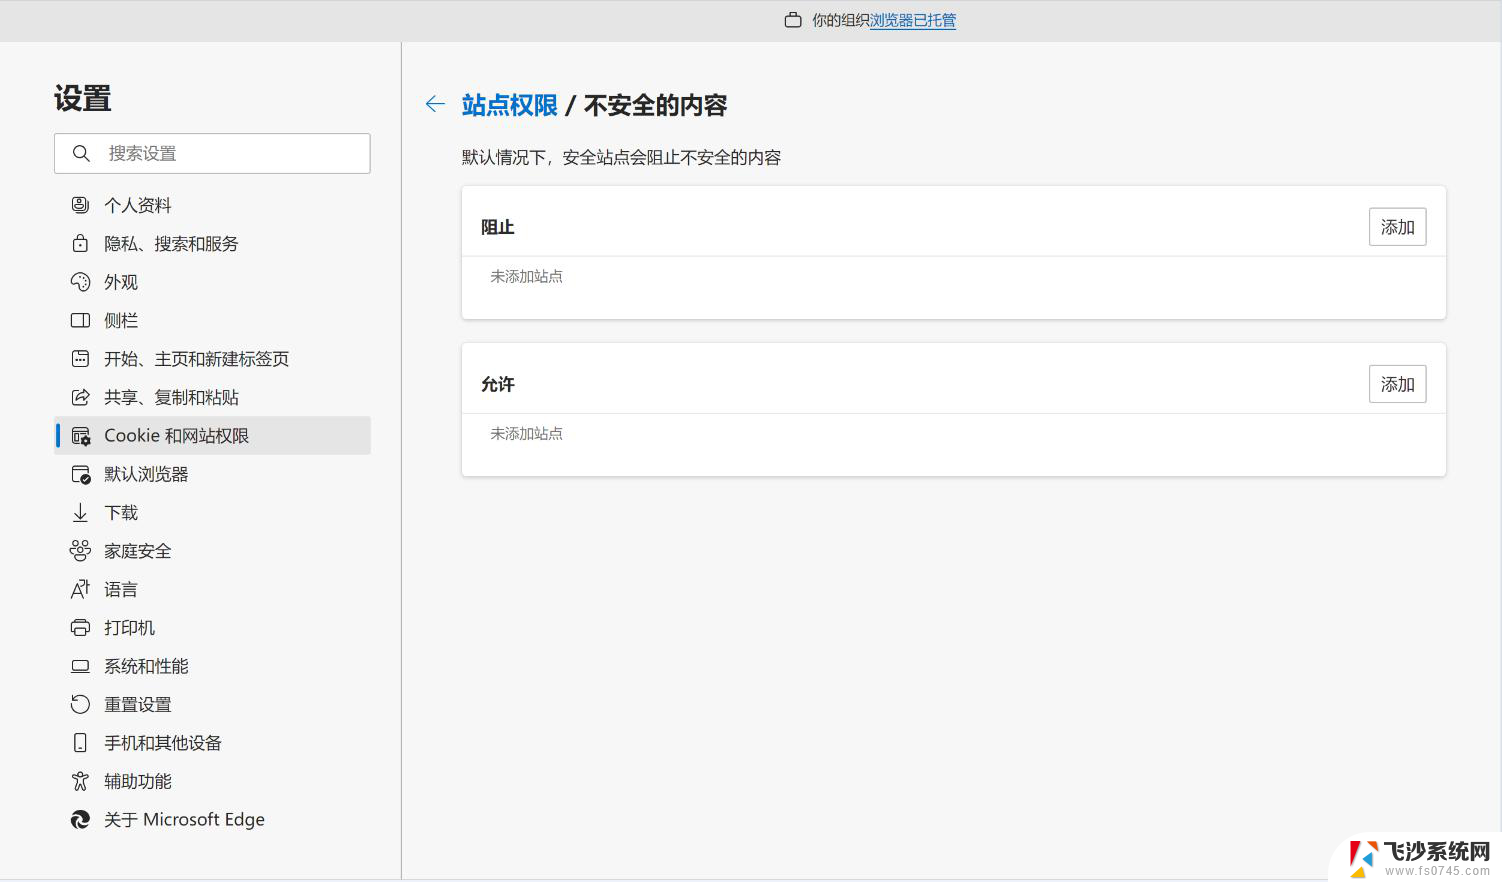Viewport: 1502px width, 882px height.
Task: Click the 家庭安全 family icon
Action: 80,551
